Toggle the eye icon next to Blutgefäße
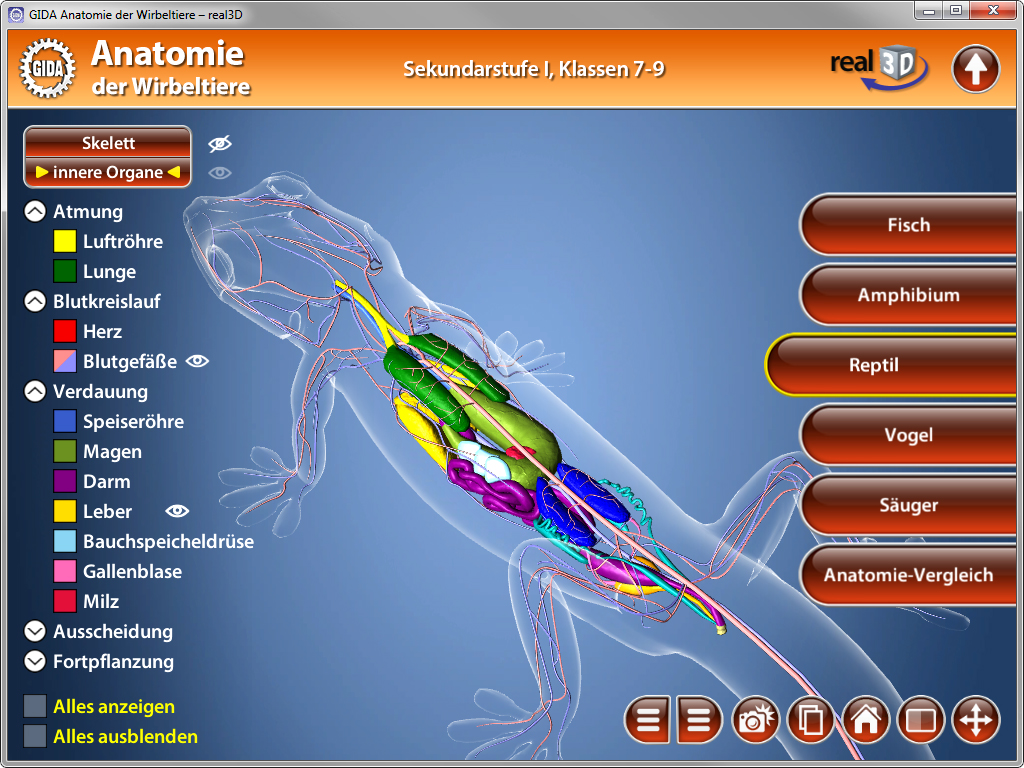This screenshot has width=1024, height=768. point(198,361)
